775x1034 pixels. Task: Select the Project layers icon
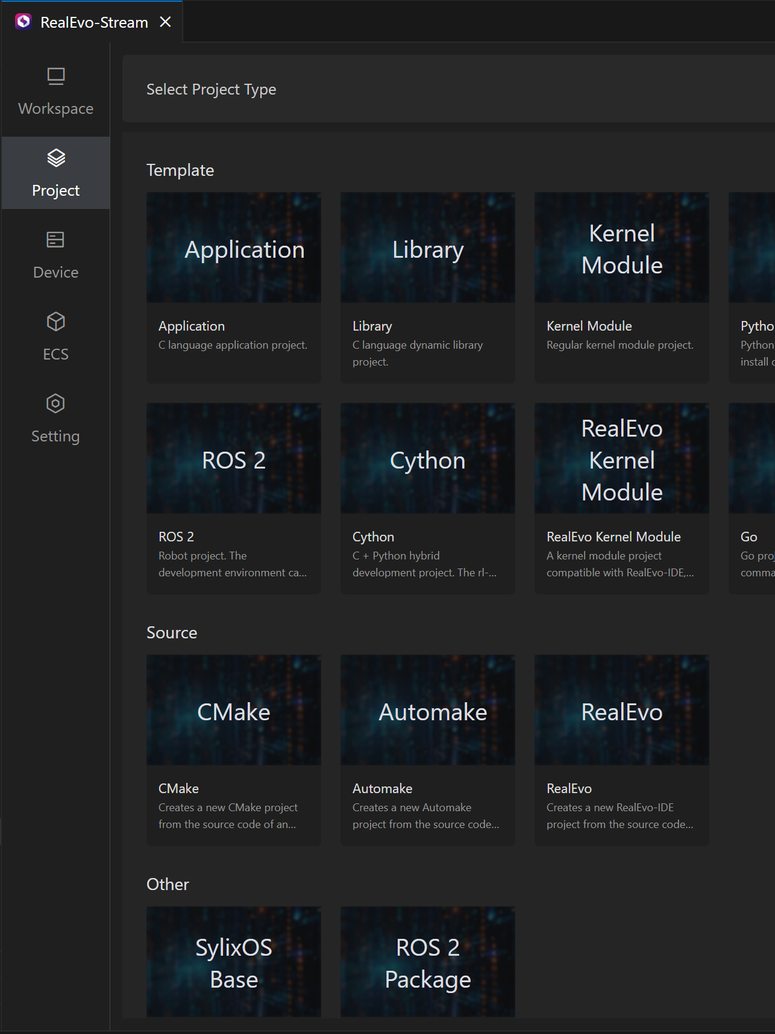pos(56,158)
